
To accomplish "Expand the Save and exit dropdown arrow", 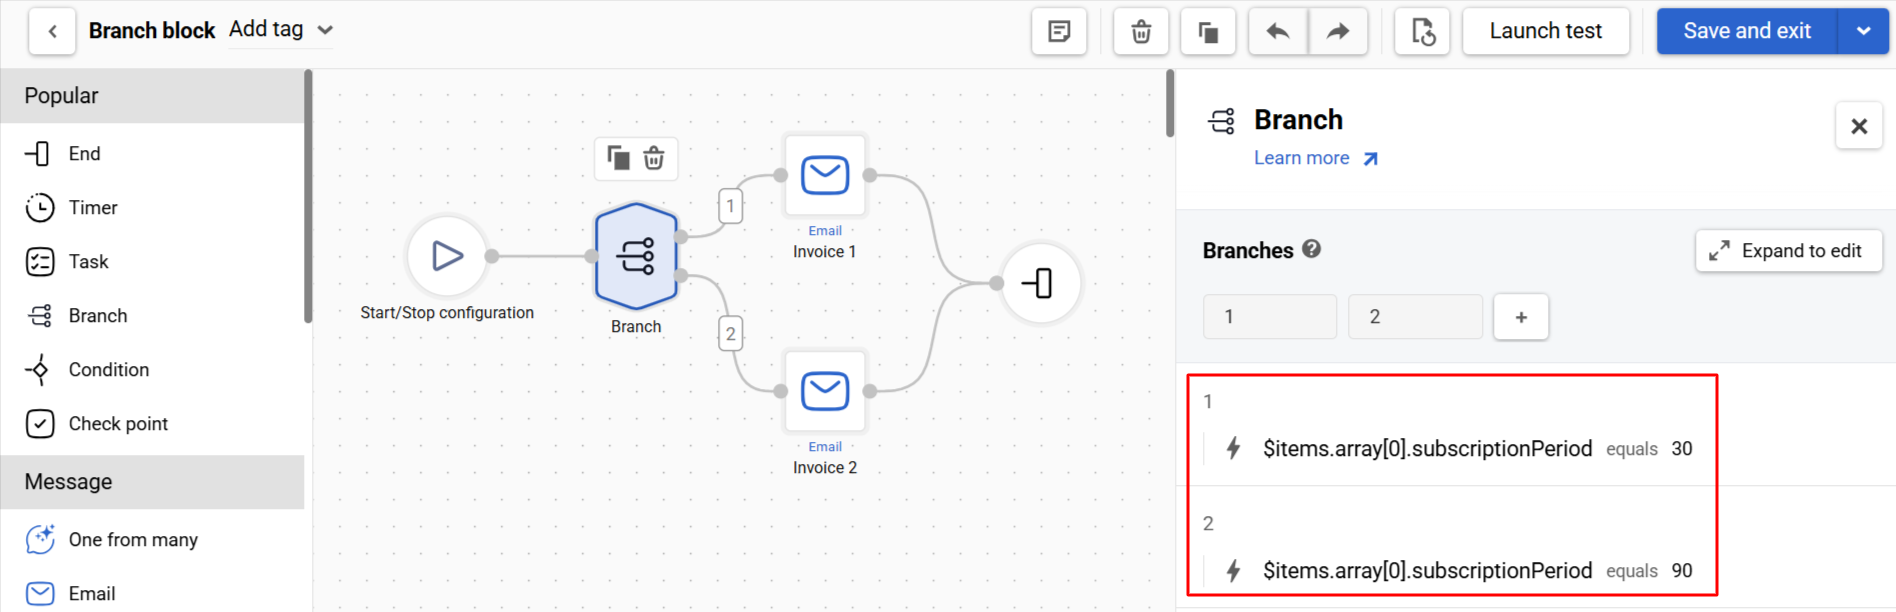I will [1864, 31].
